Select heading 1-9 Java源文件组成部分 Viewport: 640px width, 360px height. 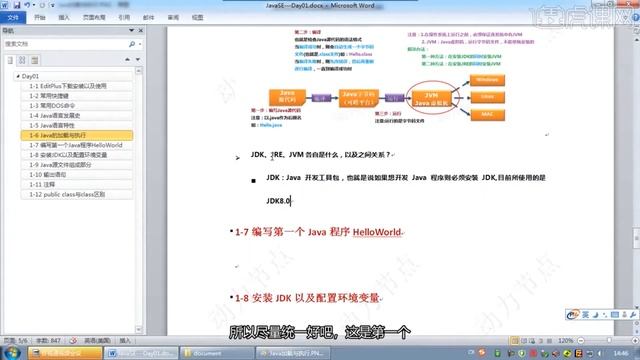pyautogui.click(x=77, y=164)
